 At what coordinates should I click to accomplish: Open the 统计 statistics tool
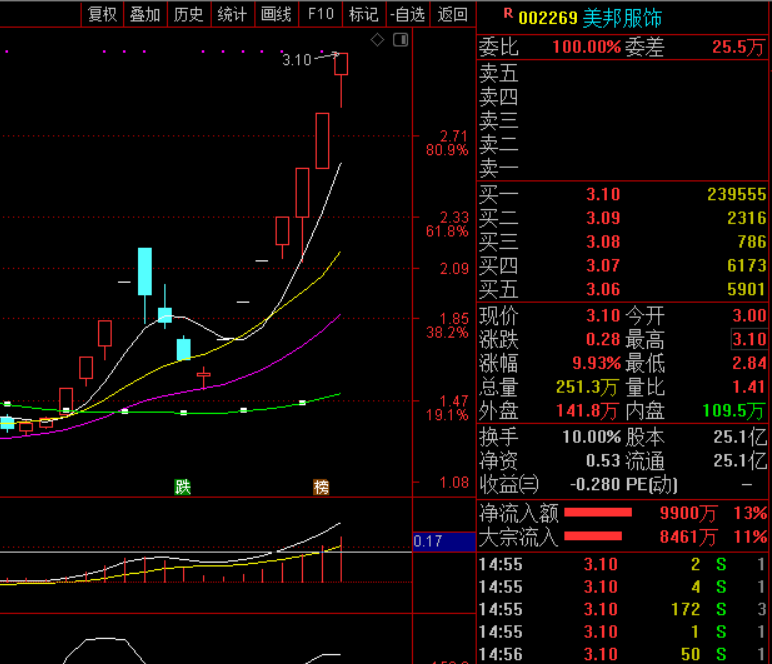(232, 14)
